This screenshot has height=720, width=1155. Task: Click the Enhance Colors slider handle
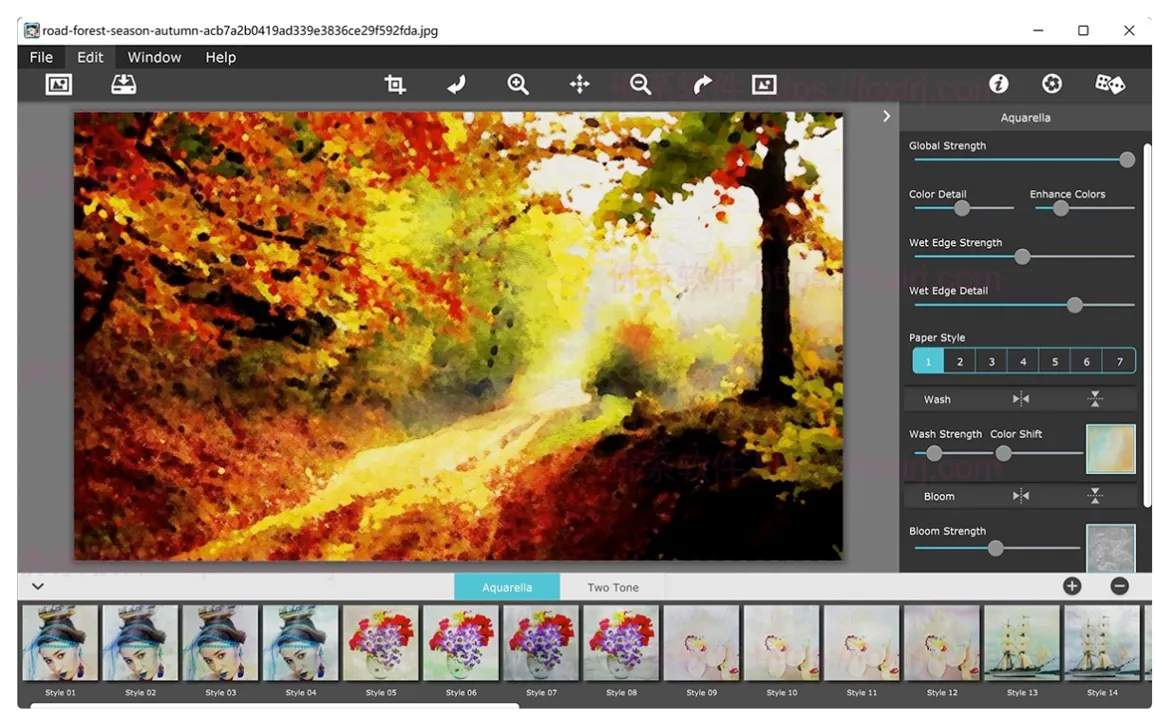(x=1061, y=209)
